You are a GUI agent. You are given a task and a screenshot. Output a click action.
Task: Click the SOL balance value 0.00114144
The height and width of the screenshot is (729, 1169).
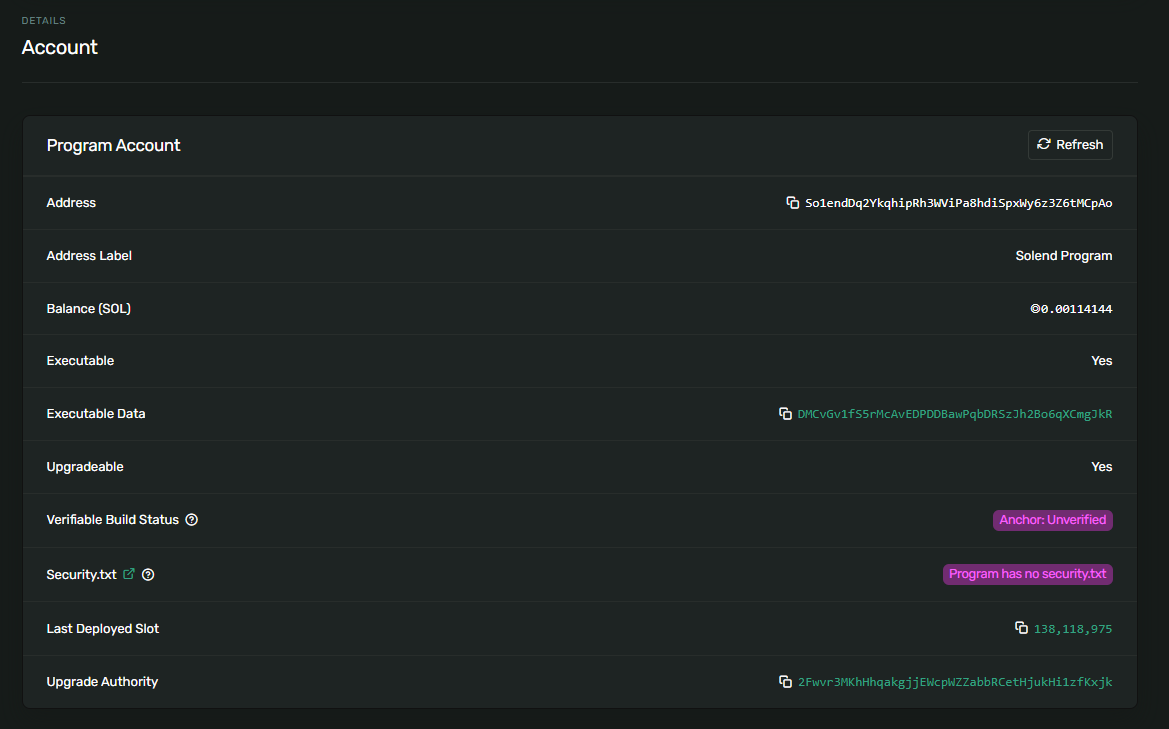(1071, 309)
